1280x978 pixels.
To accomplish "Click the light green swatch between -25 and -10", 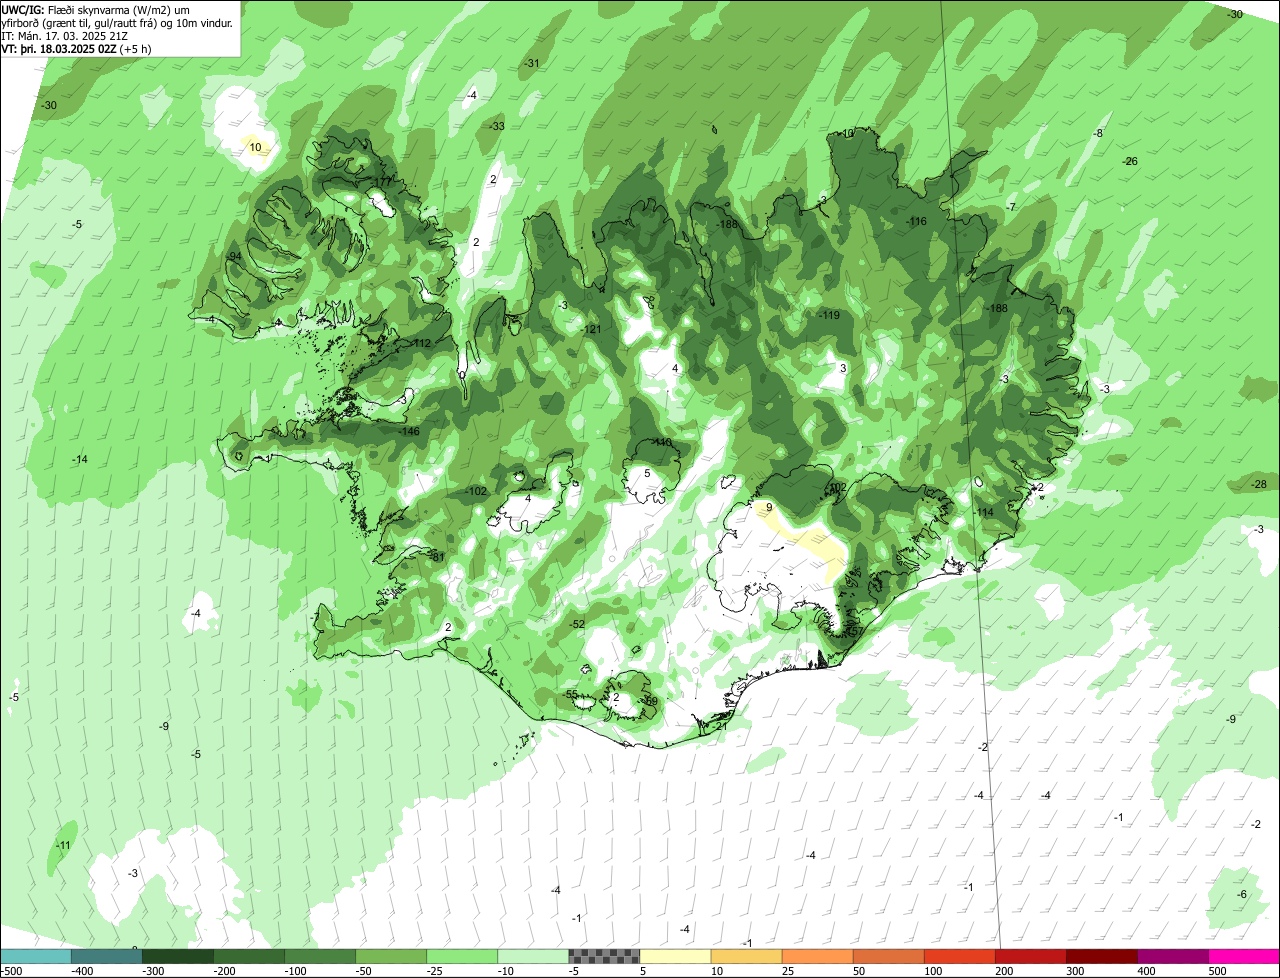I will [462, 957].
